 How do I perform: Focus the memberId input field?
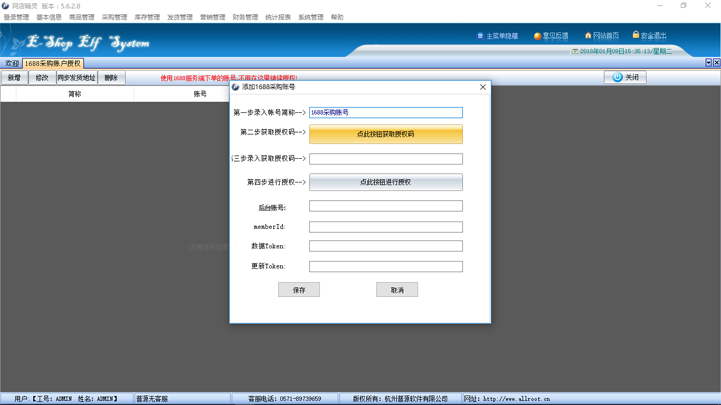coord(386,227)
